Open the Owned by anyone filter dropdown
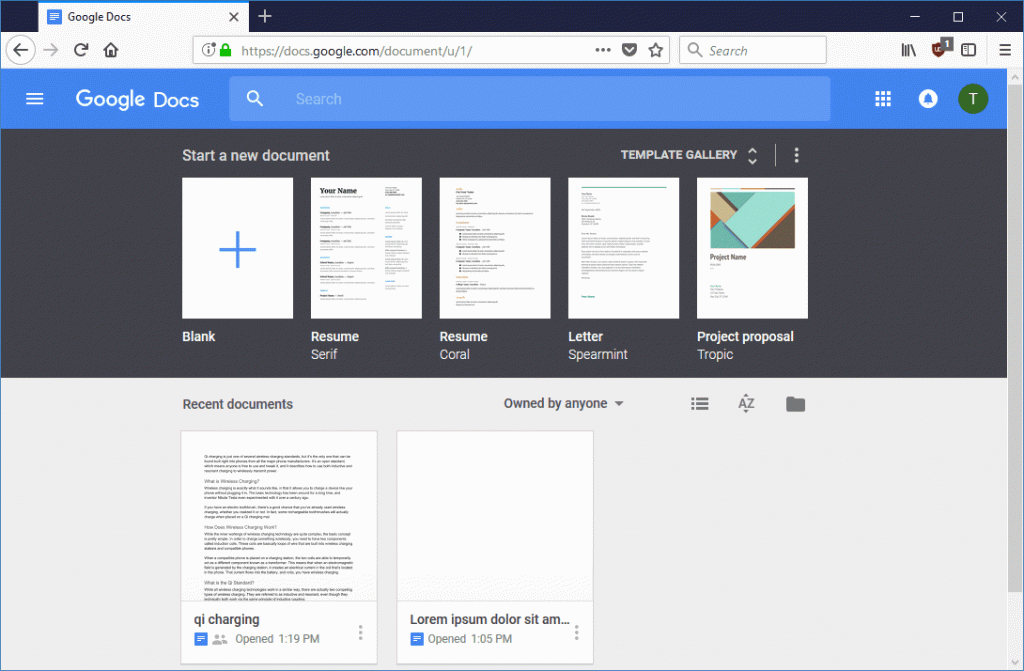Image resolution: width=1024 pixels, height=671 pixels. [563, 404]
